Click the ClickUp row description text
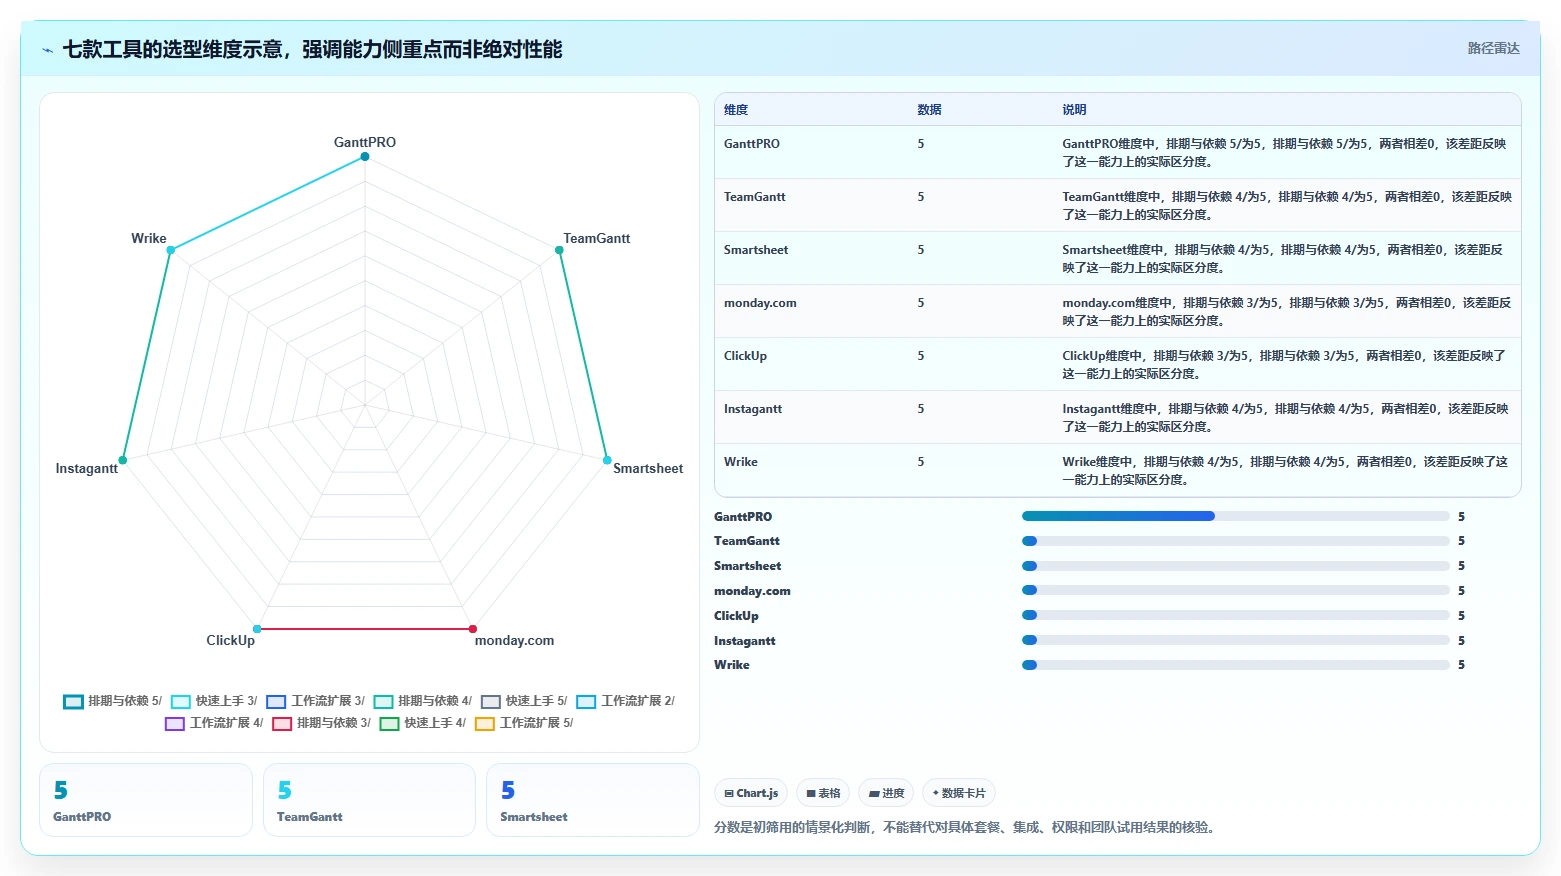This screenshot has height=876, width=1561. tap(1284, 365)
